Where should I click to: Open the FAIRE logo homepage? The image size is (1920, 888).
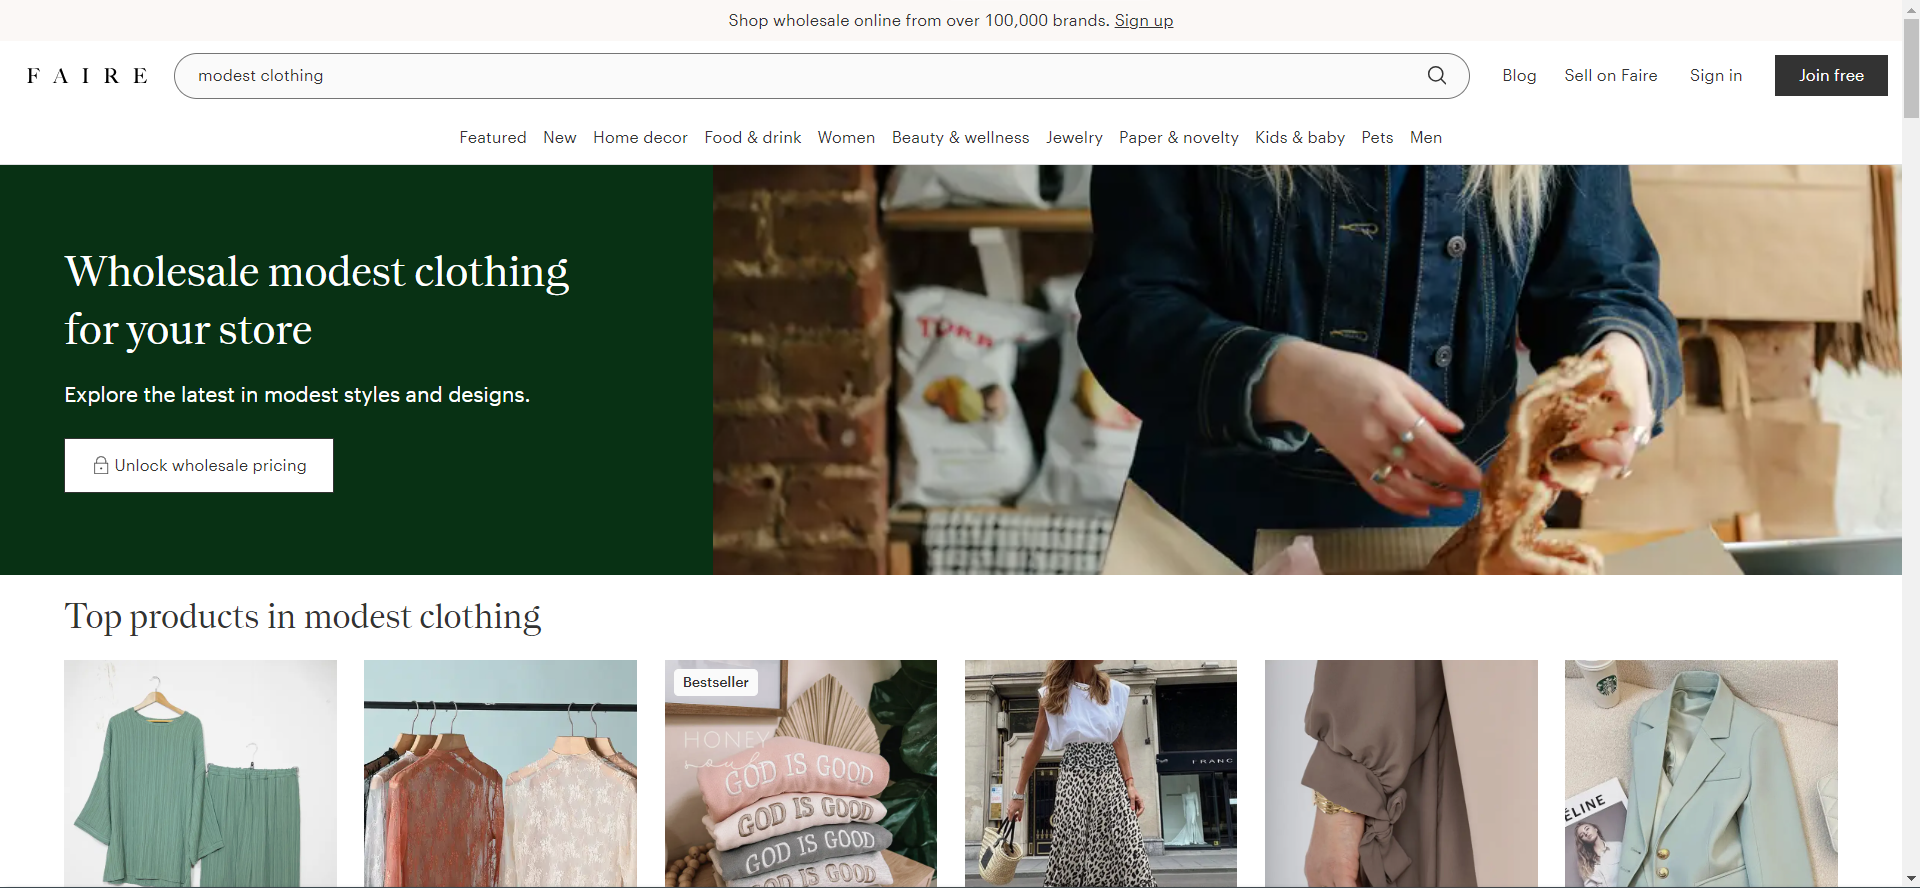pos(87,76)
